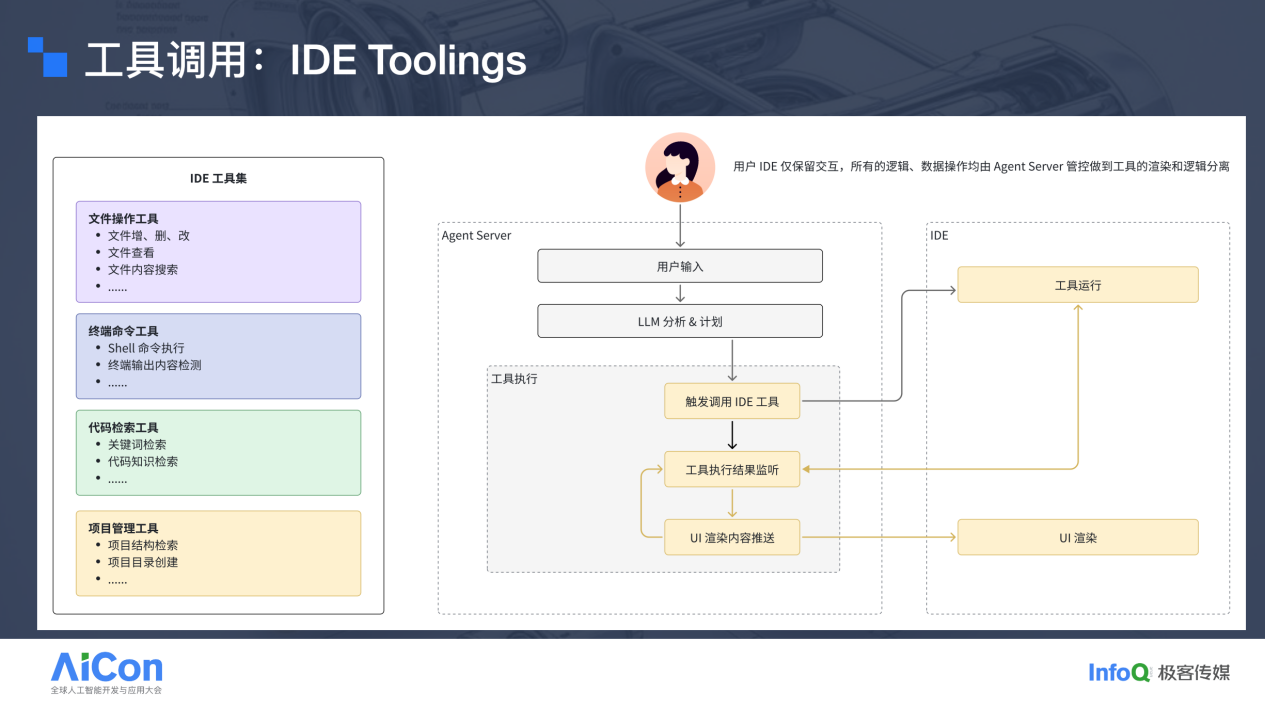Click the 终端命令工具 heading

[123, 330]
